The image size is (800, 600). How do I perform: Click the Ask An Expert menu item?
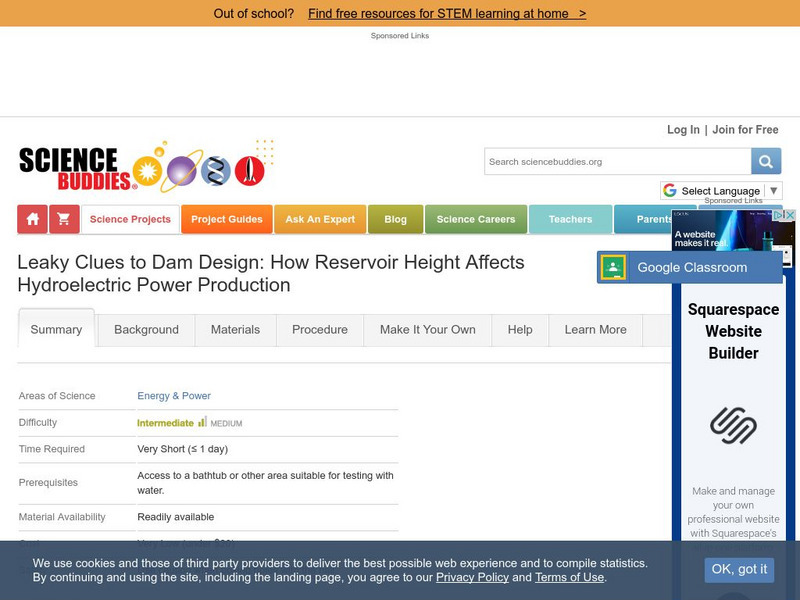tap(320, 219)
